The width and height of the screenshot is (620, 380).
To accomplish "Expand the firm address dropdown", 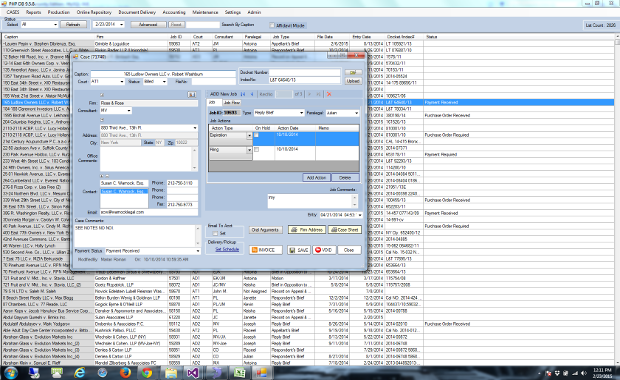I will click(195, 128).
